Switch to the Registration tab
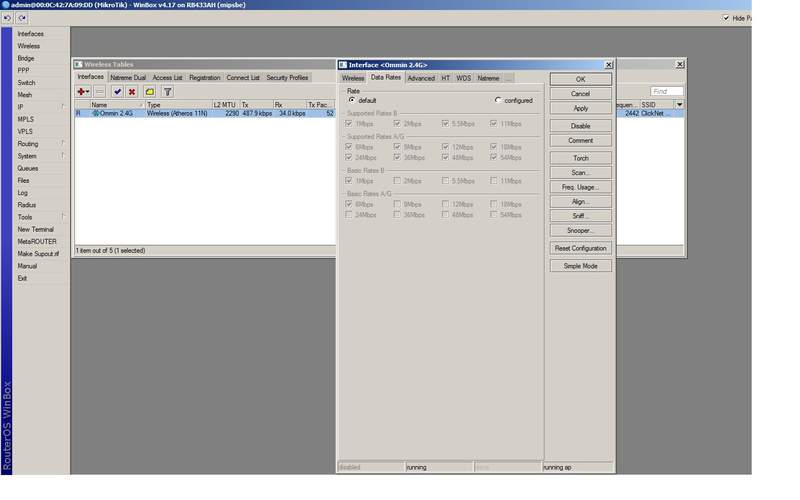This screenshot has height=500, width=800. point(205,78)
